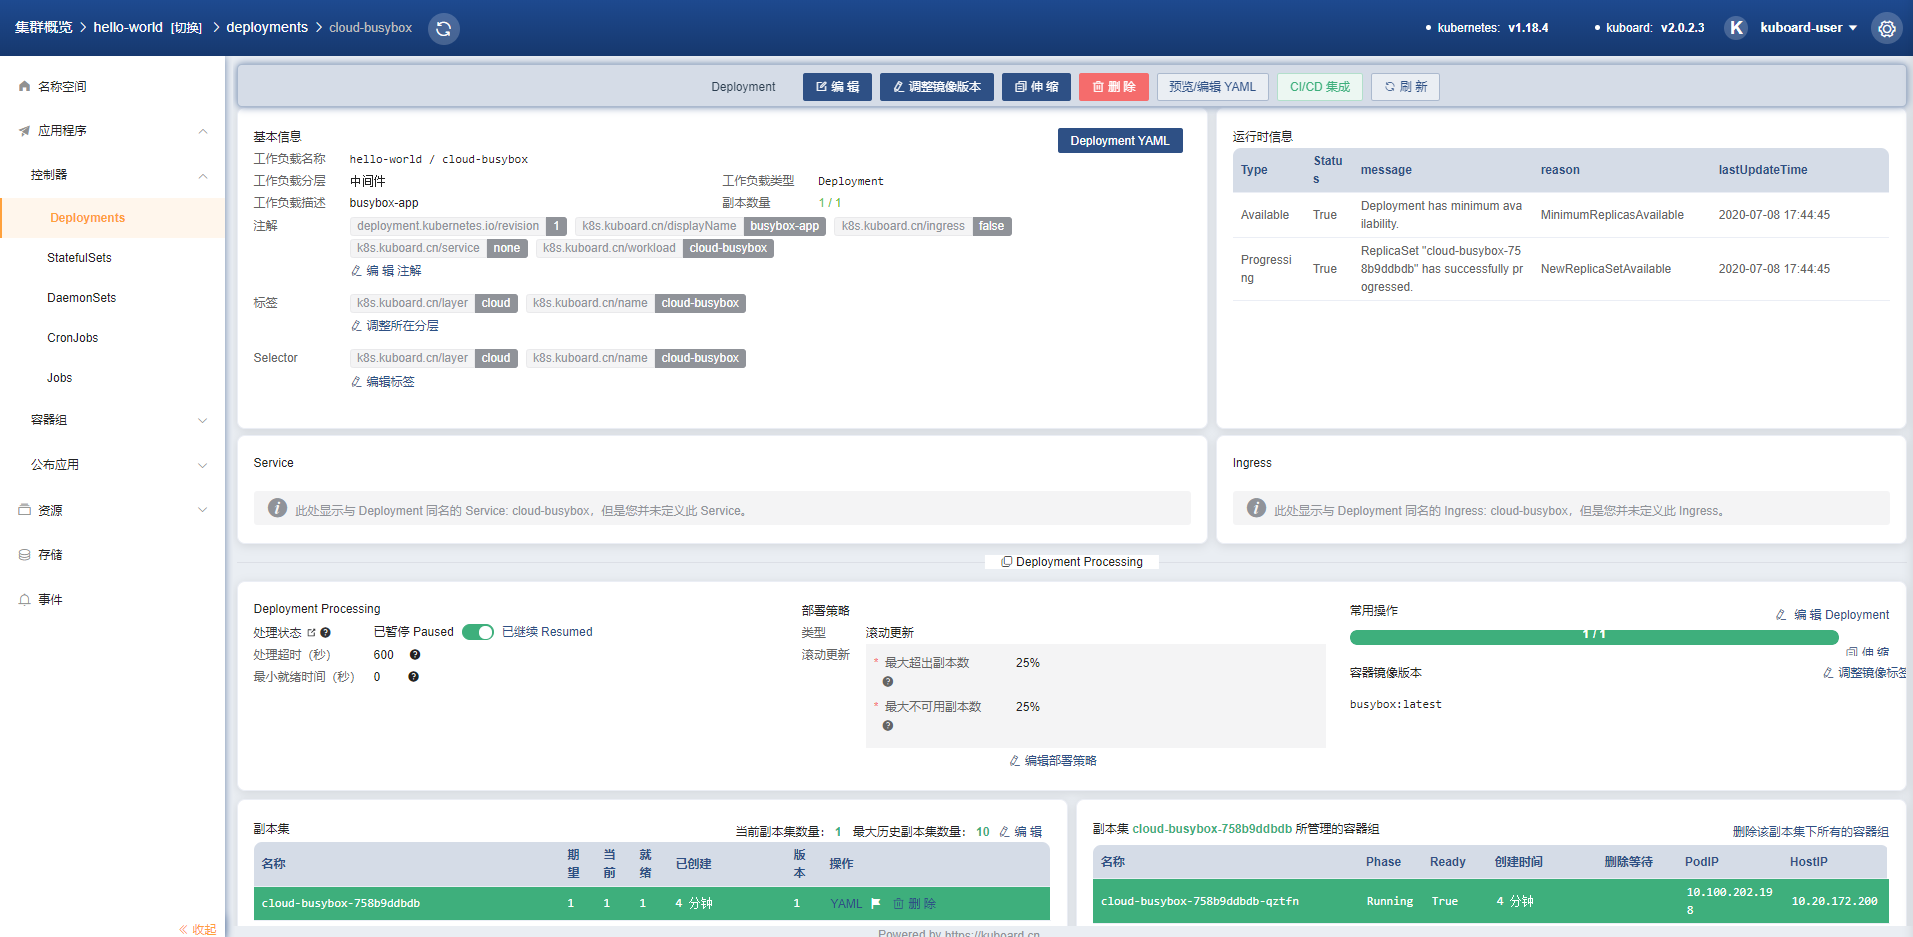Click the CI/CD 集成 button
1913x937 pixels.
(x=1320, y=87)
